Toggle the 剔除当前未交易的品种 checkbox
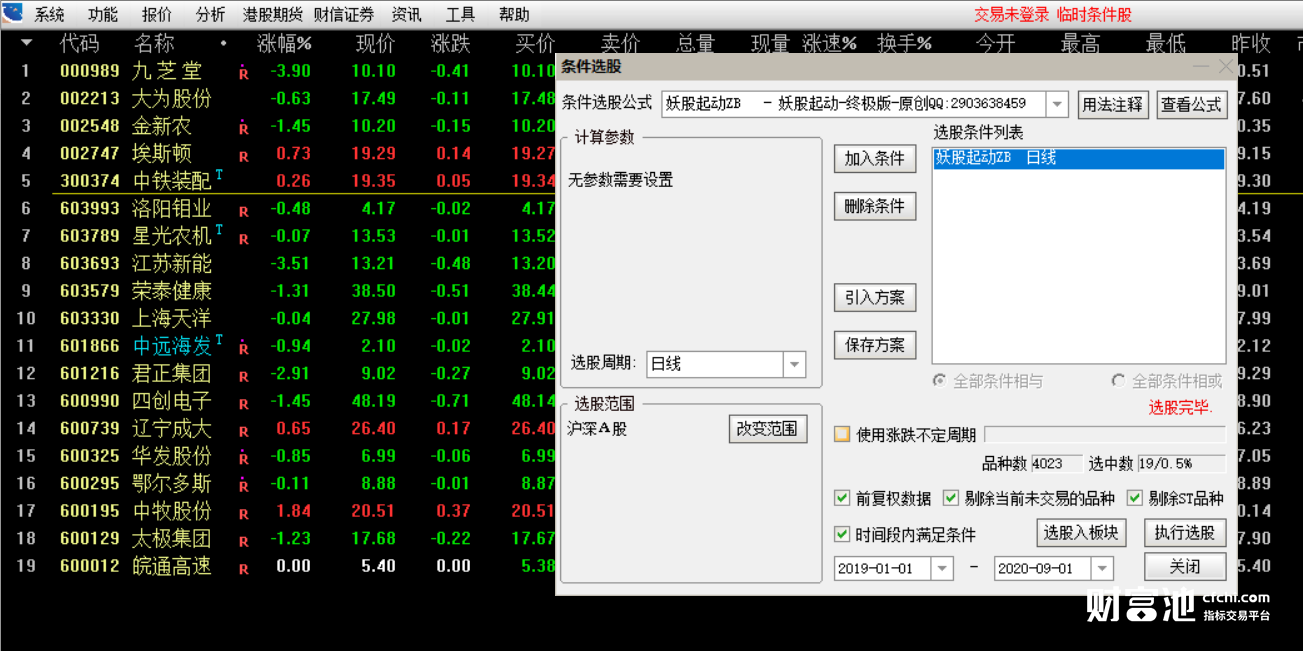 950,498
